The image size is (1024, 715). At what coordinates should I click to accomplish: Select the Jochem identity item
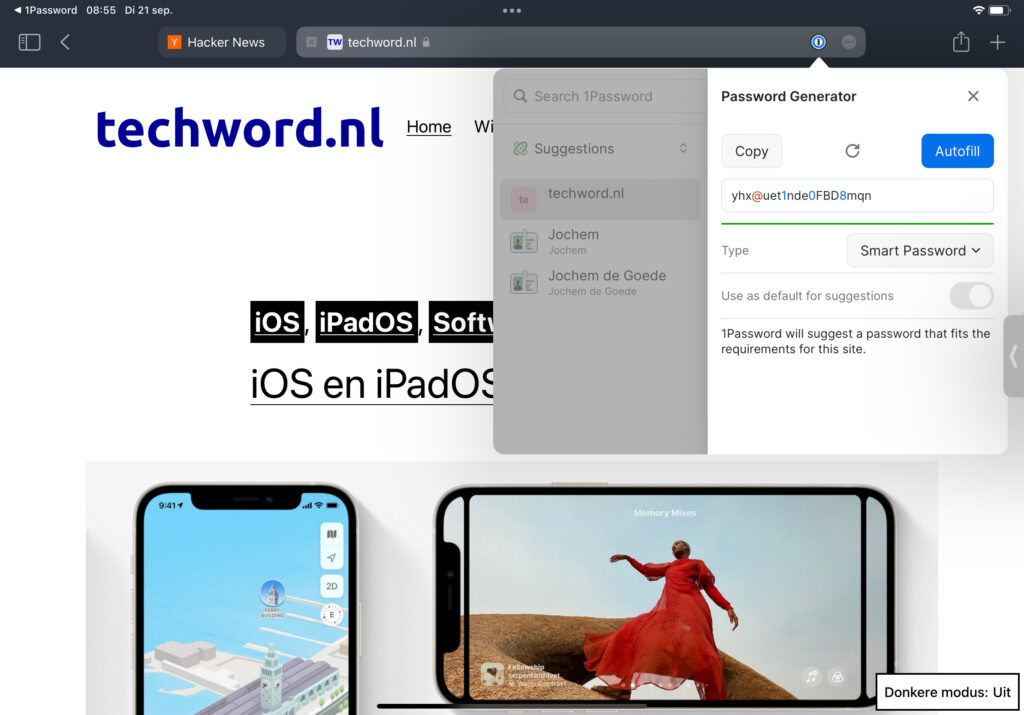[600, 241]
